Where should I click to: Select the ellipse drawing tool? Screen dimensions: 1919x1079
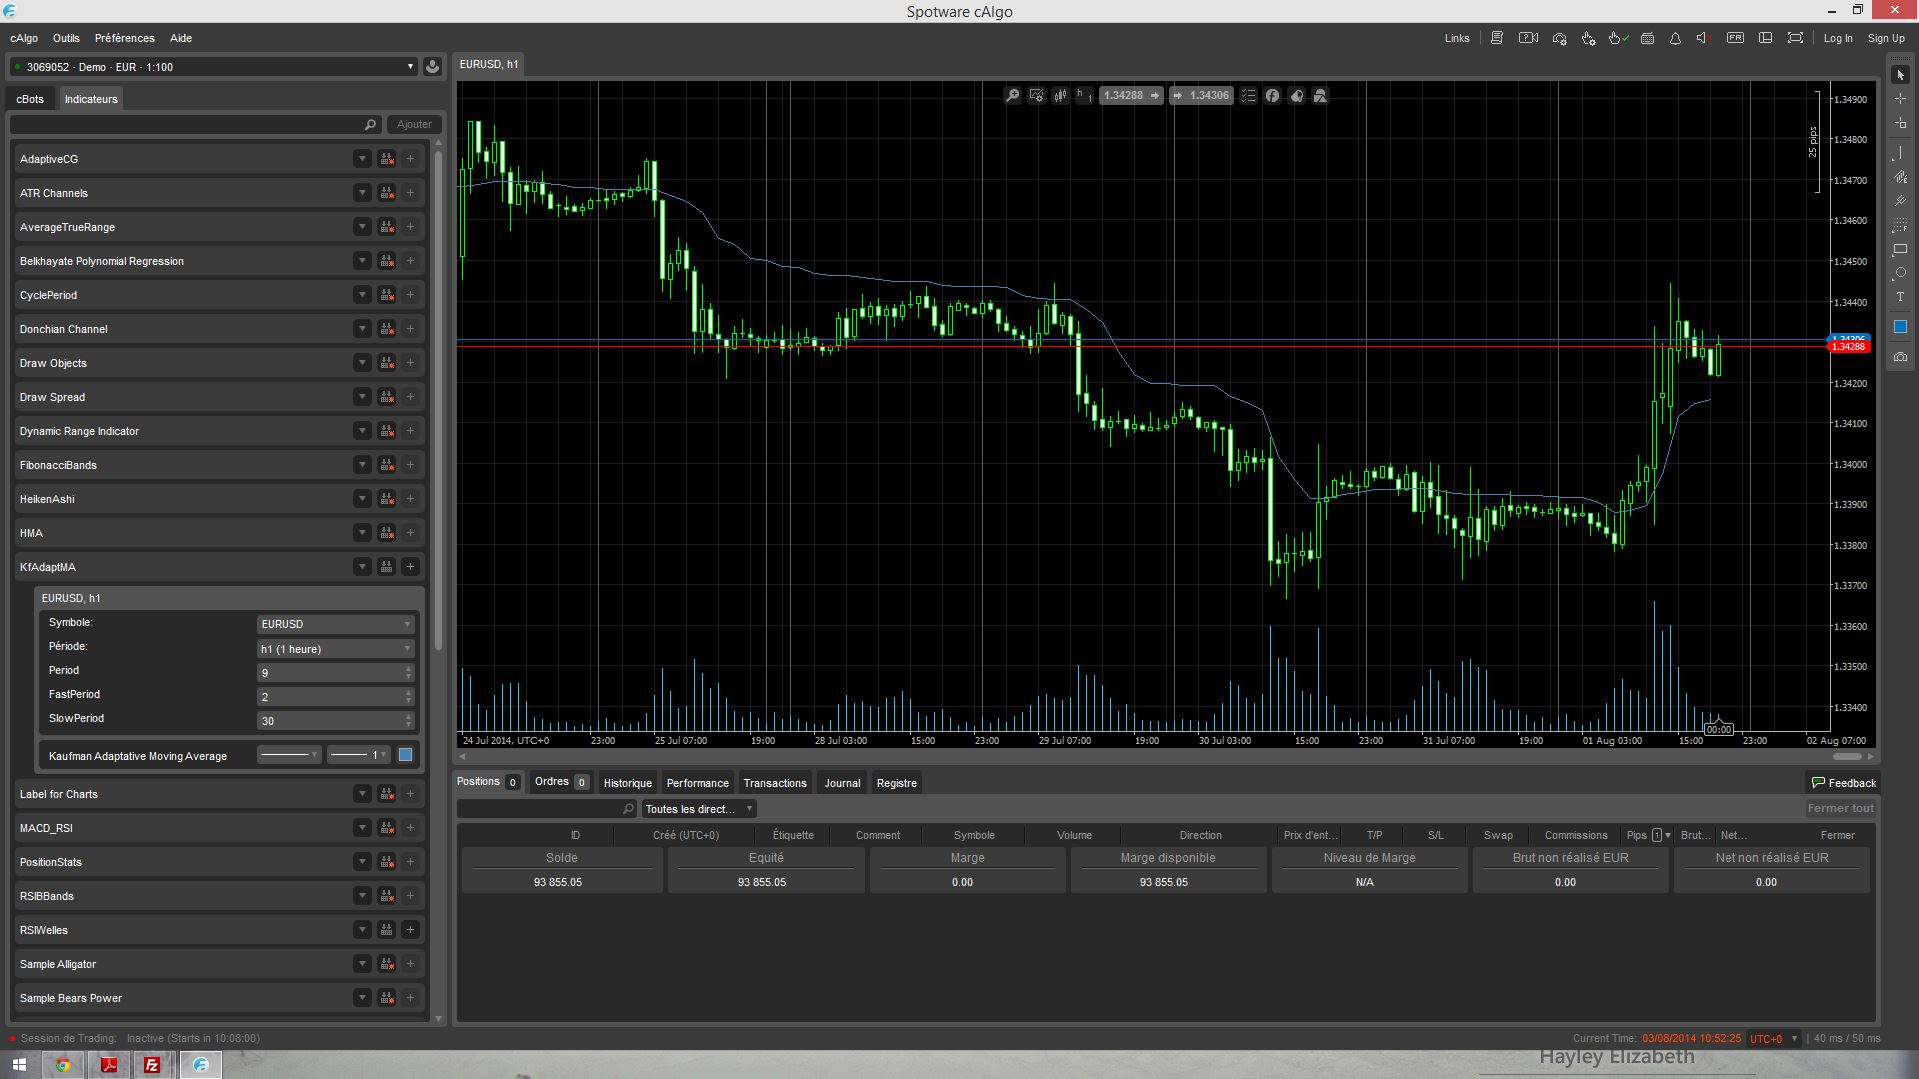pyautogui.click(x=1900, y=273)
